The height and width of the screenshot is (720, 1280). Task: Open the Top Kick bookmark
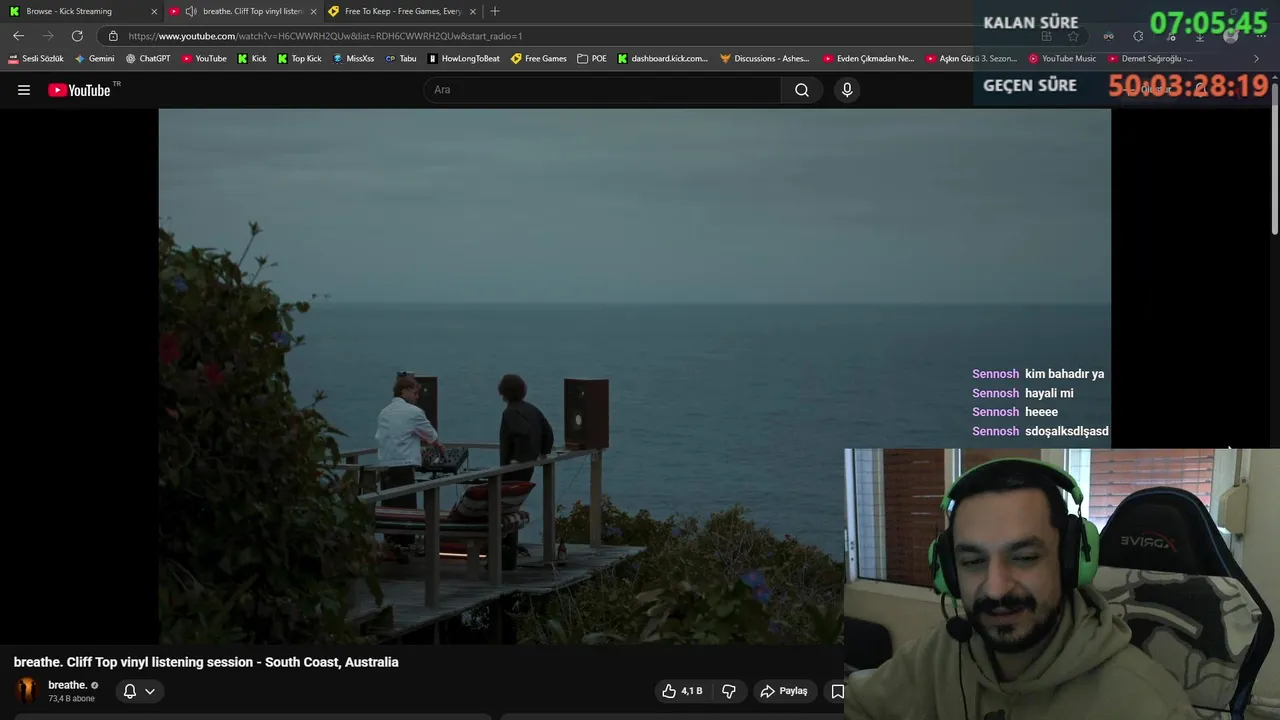[299, 59]
